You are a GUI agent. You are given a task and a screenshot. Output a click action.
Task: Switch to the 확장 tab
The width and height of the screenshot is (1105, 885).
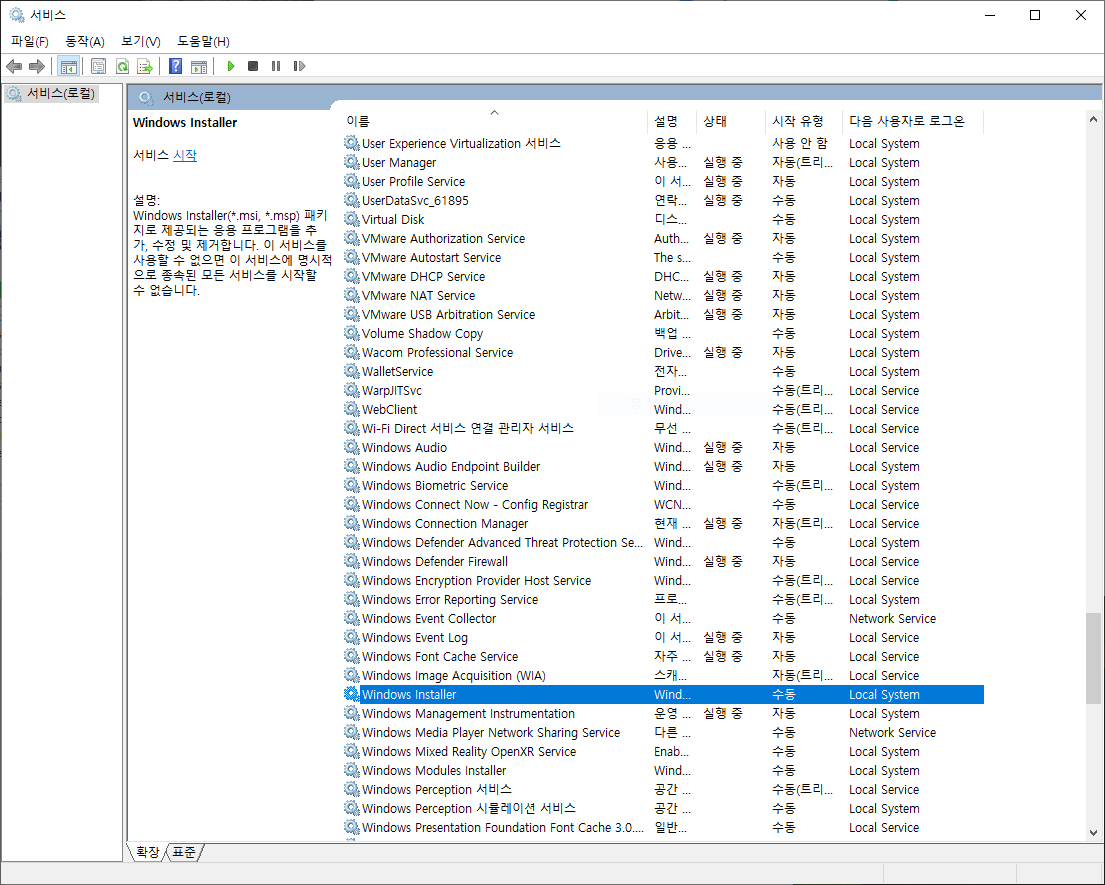tap(147, 853)
